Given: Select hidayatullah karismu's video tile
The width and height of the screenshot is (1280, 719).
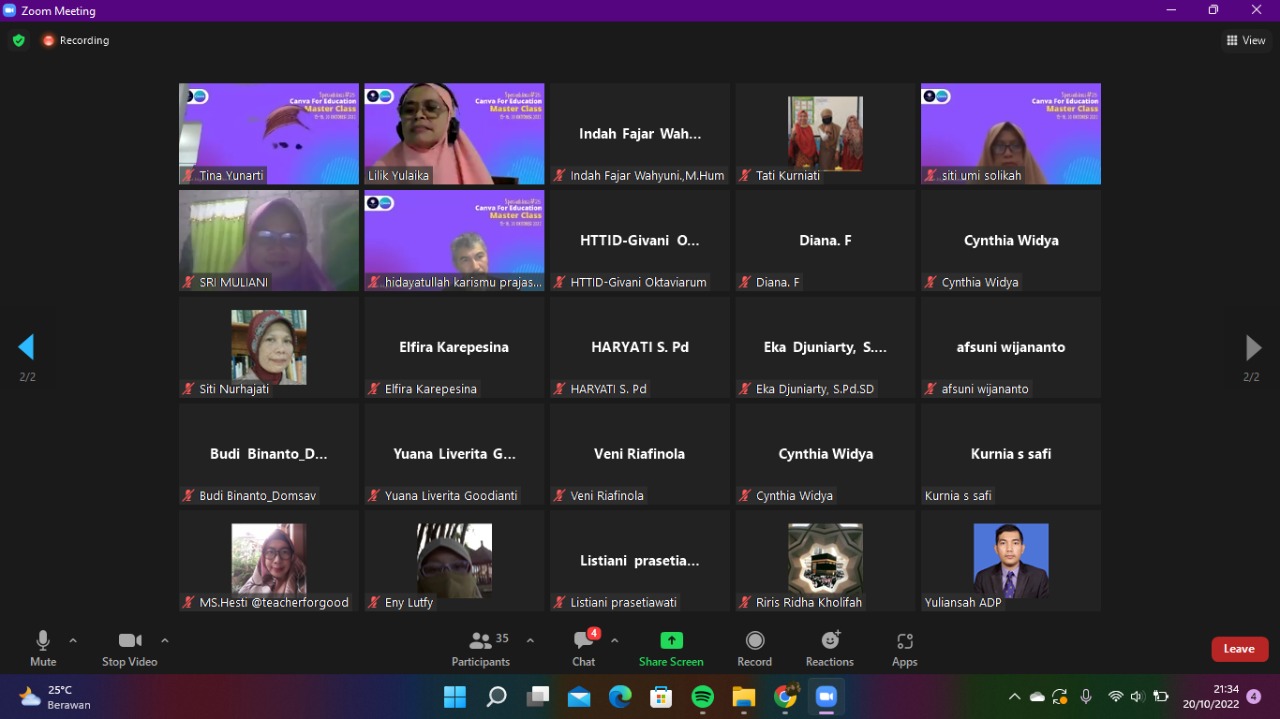Looking at the screenshot, I should [454, 241].
